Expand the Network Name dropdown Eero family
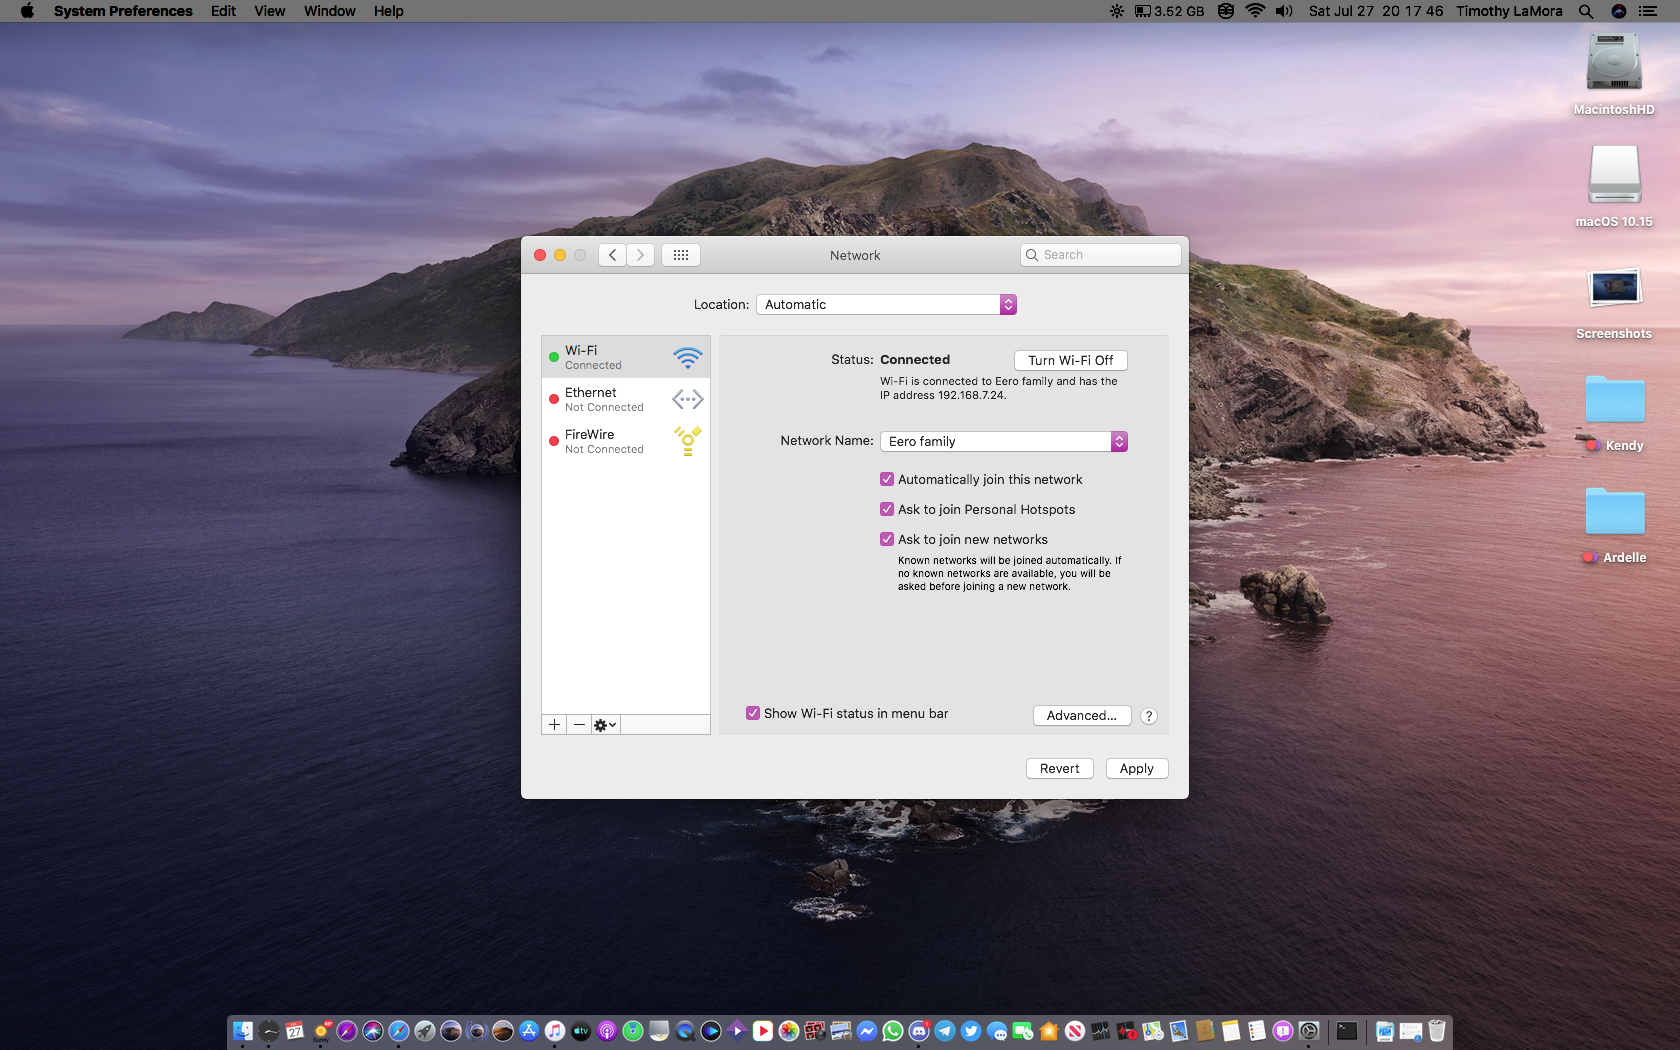The height and width of the screenshot is (1050, 1680). point(1004,442)
